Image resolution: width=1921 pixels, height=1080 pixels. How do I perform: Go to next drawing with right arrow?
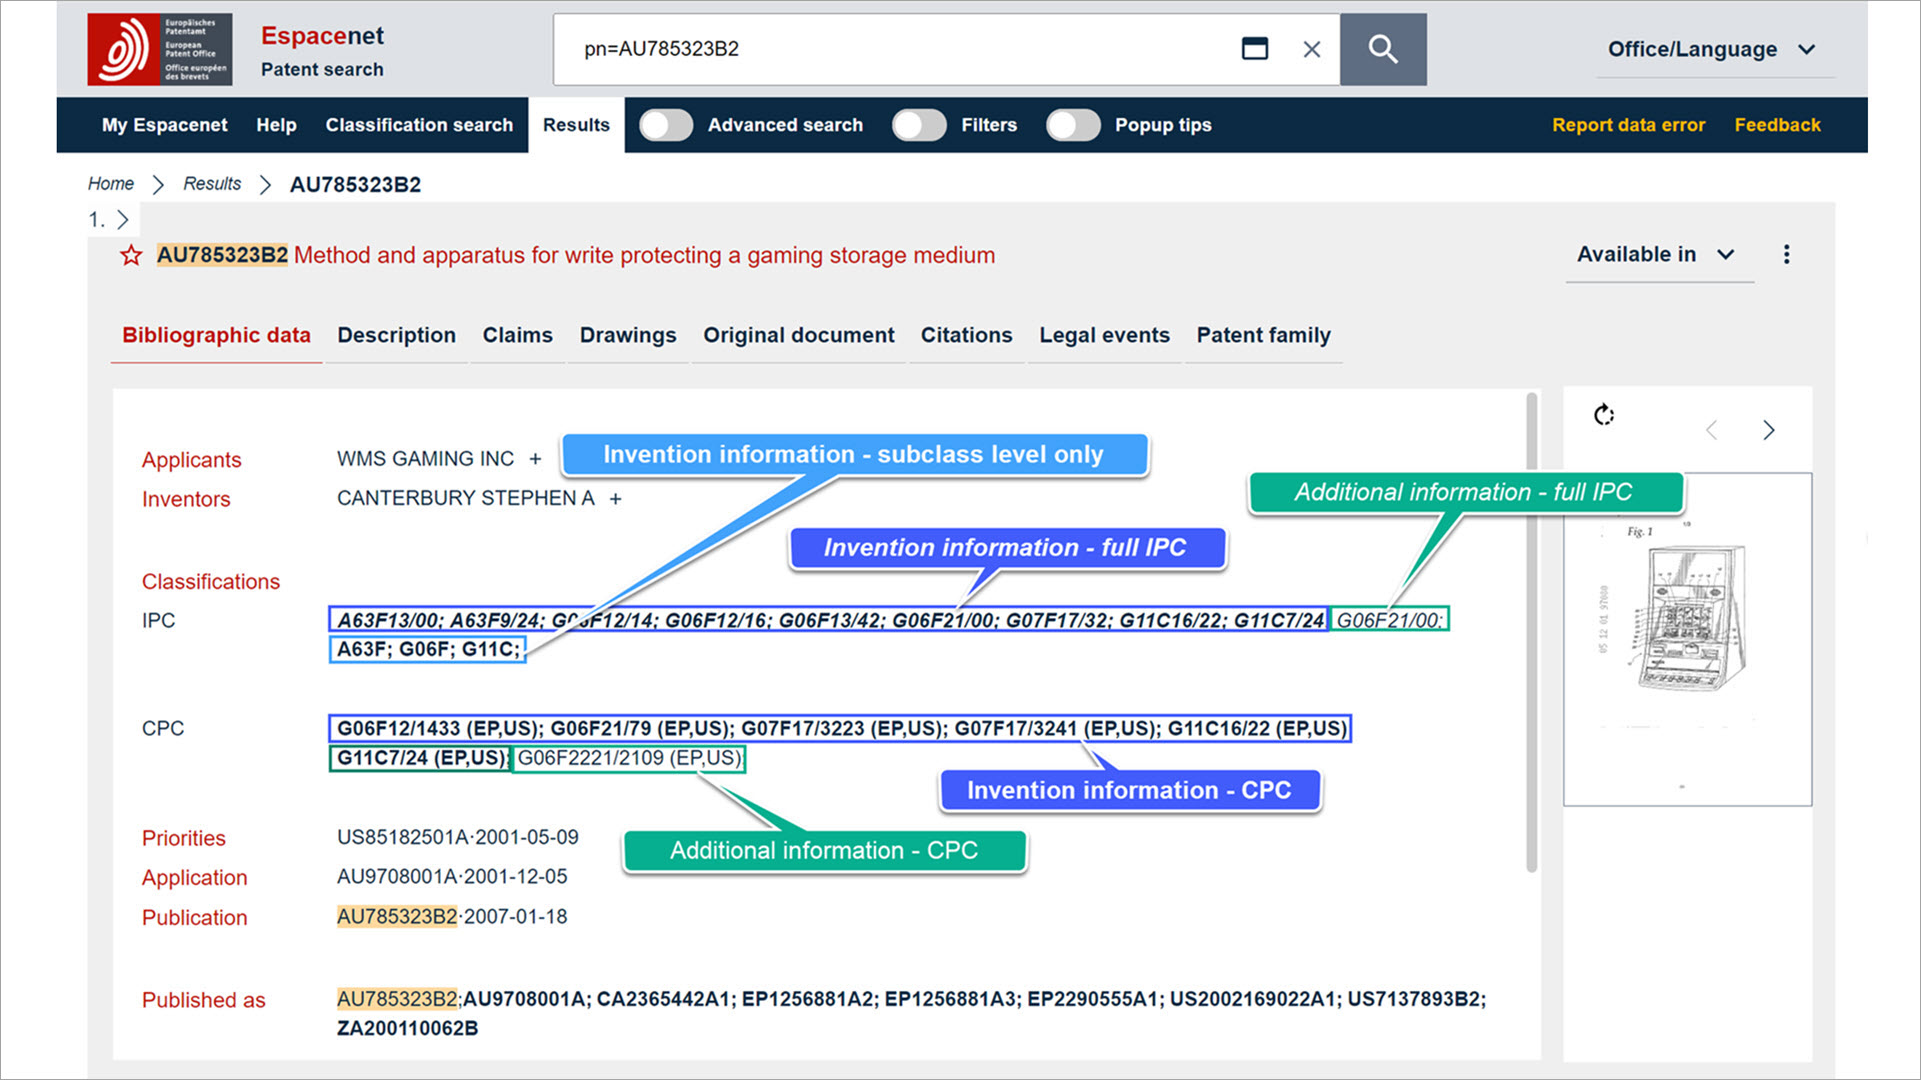click(1768, 430)
